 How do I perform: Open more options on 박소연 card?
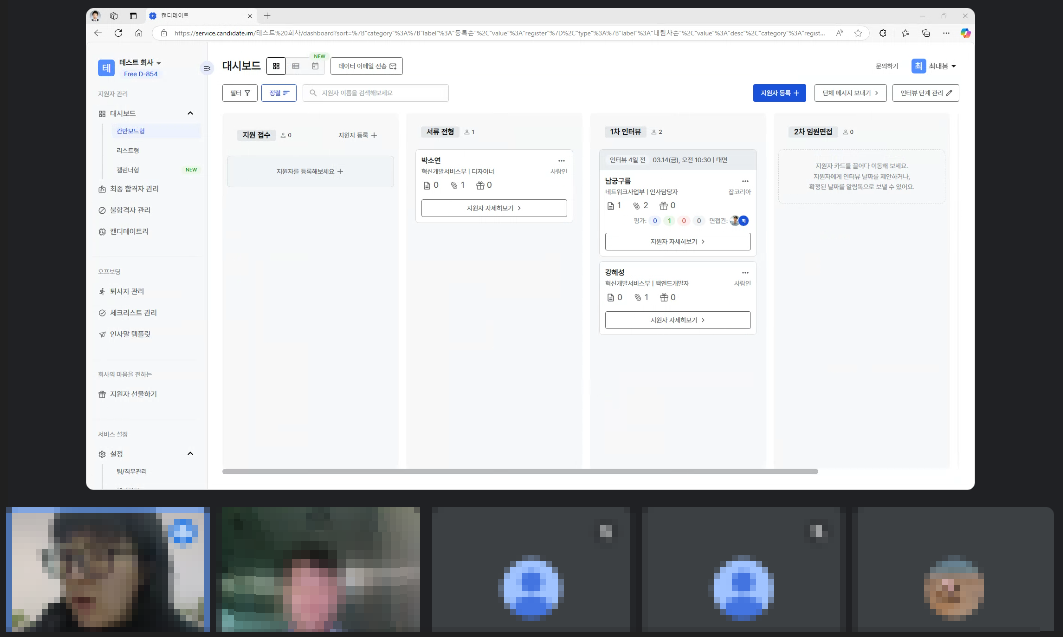coord(561,161)
